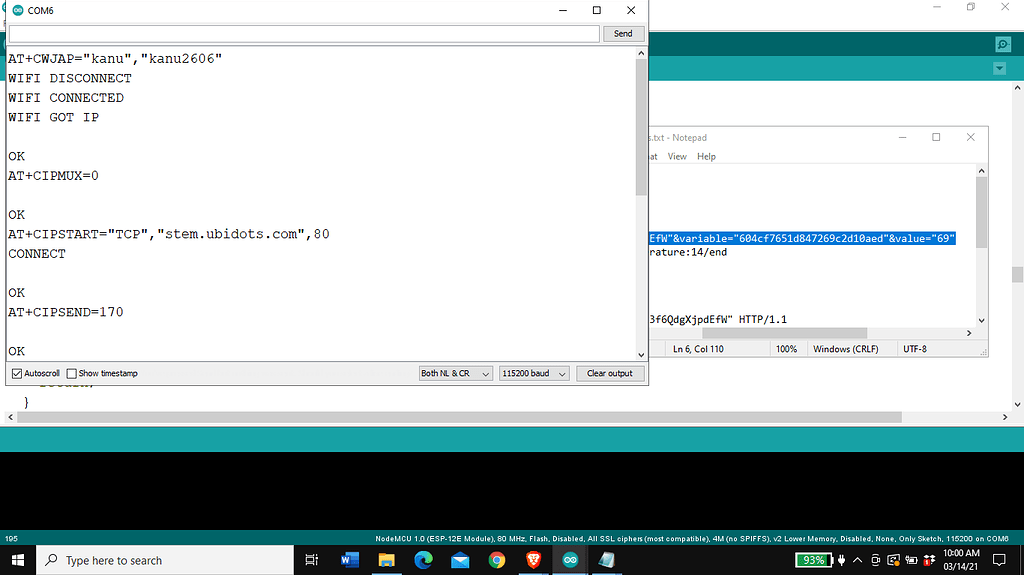
Task: Click the Meet Now camera tray icon
Action: [x=876, y=560]
